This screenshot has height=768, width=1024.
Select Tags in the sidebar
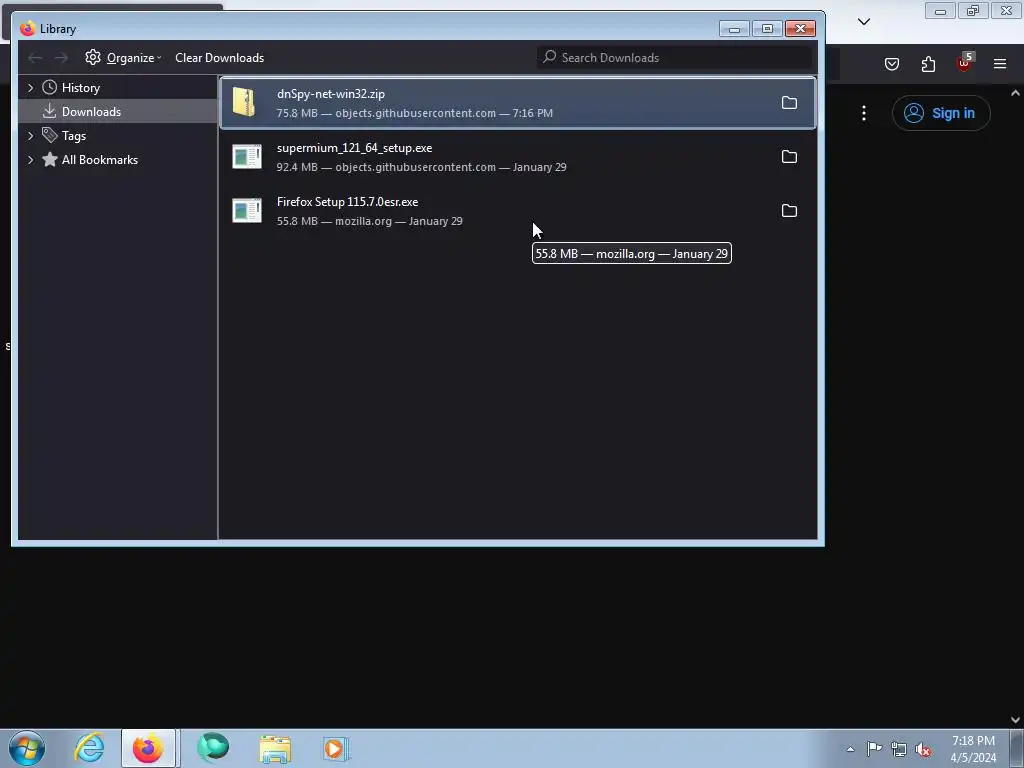click(x=74, y=136)
